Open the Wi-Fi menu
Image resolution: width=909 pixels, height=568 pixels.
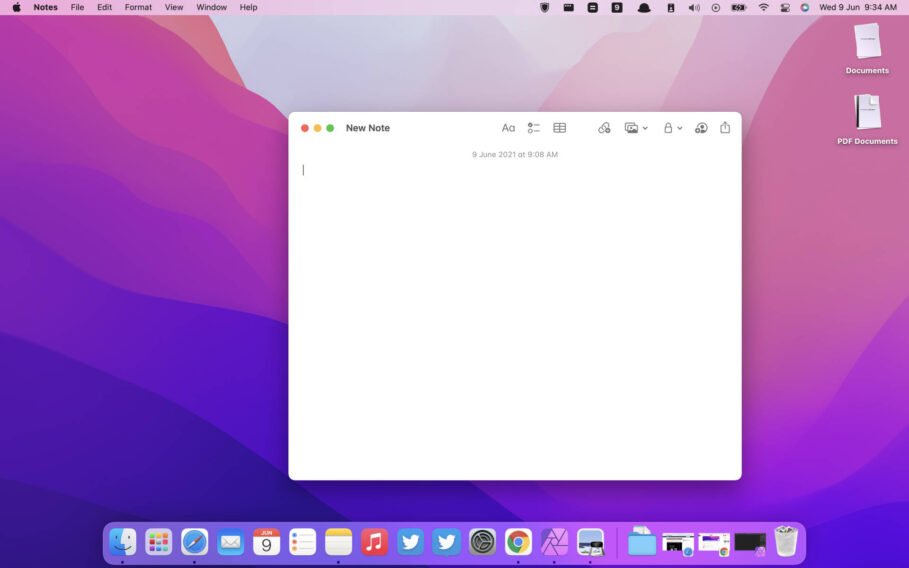[763, 8]
